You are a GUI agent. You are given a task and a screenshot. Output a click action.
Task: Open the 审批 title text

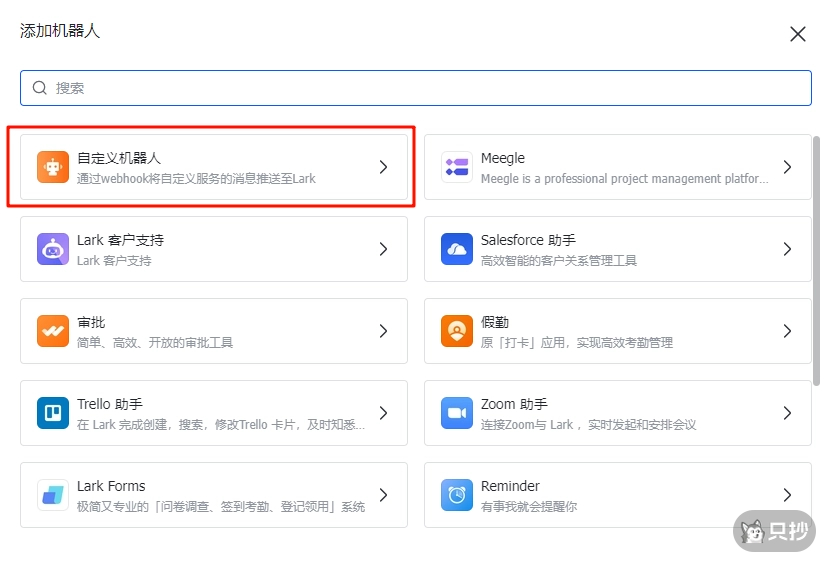pyautogui.click(x=91, y=322)
